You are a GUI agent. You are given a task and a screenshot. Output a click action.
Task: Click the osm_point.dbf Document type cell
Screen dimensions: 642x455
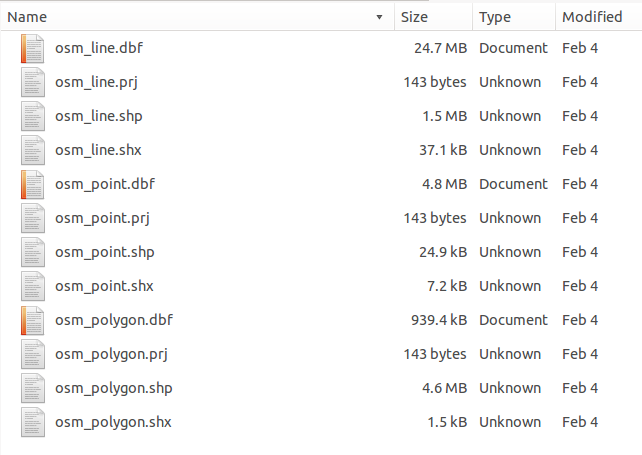[x=513, y=184]
